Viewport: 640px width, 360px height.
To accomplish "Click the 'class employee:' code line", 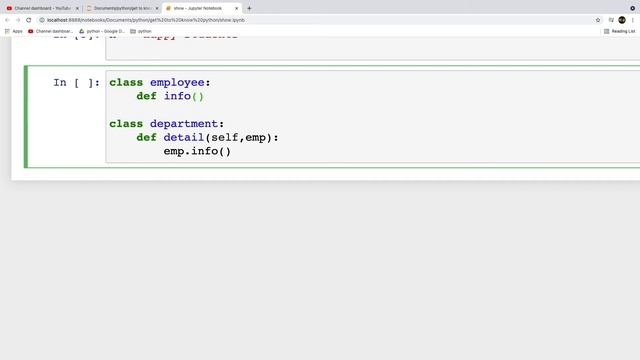I will (160, 82).
